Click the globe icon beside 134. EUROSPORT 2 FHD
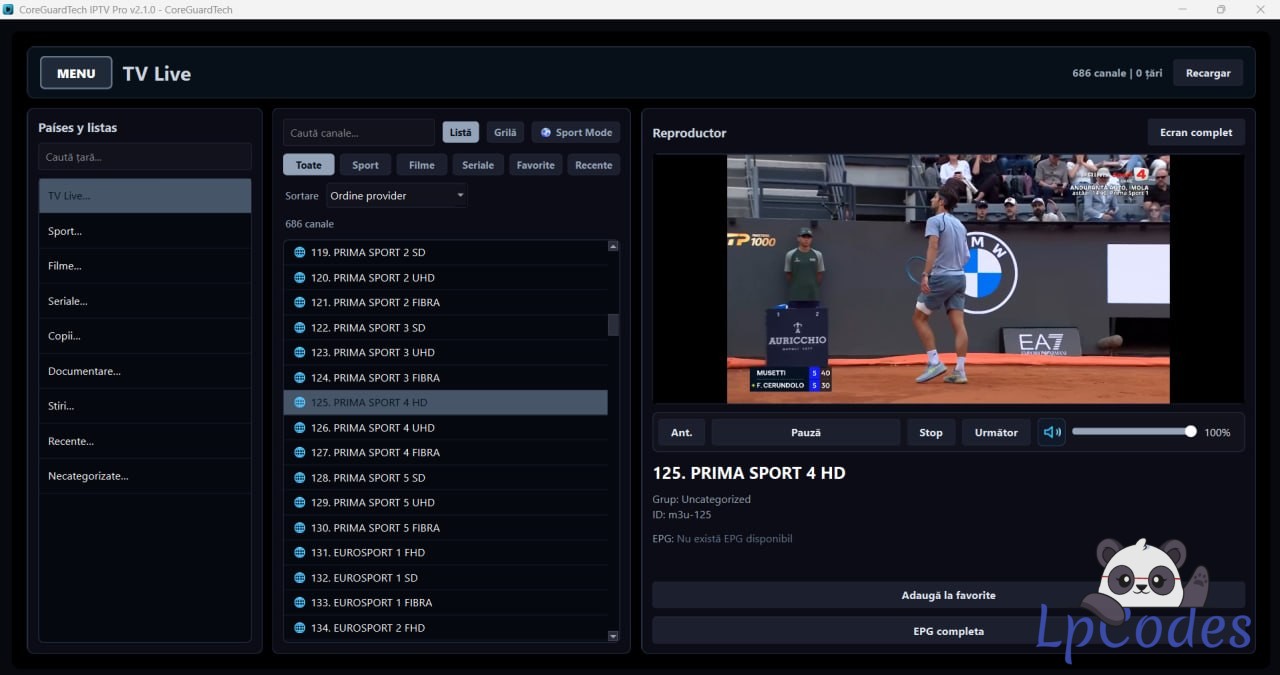The image size is (1280, 675). [x=299, y=627]
